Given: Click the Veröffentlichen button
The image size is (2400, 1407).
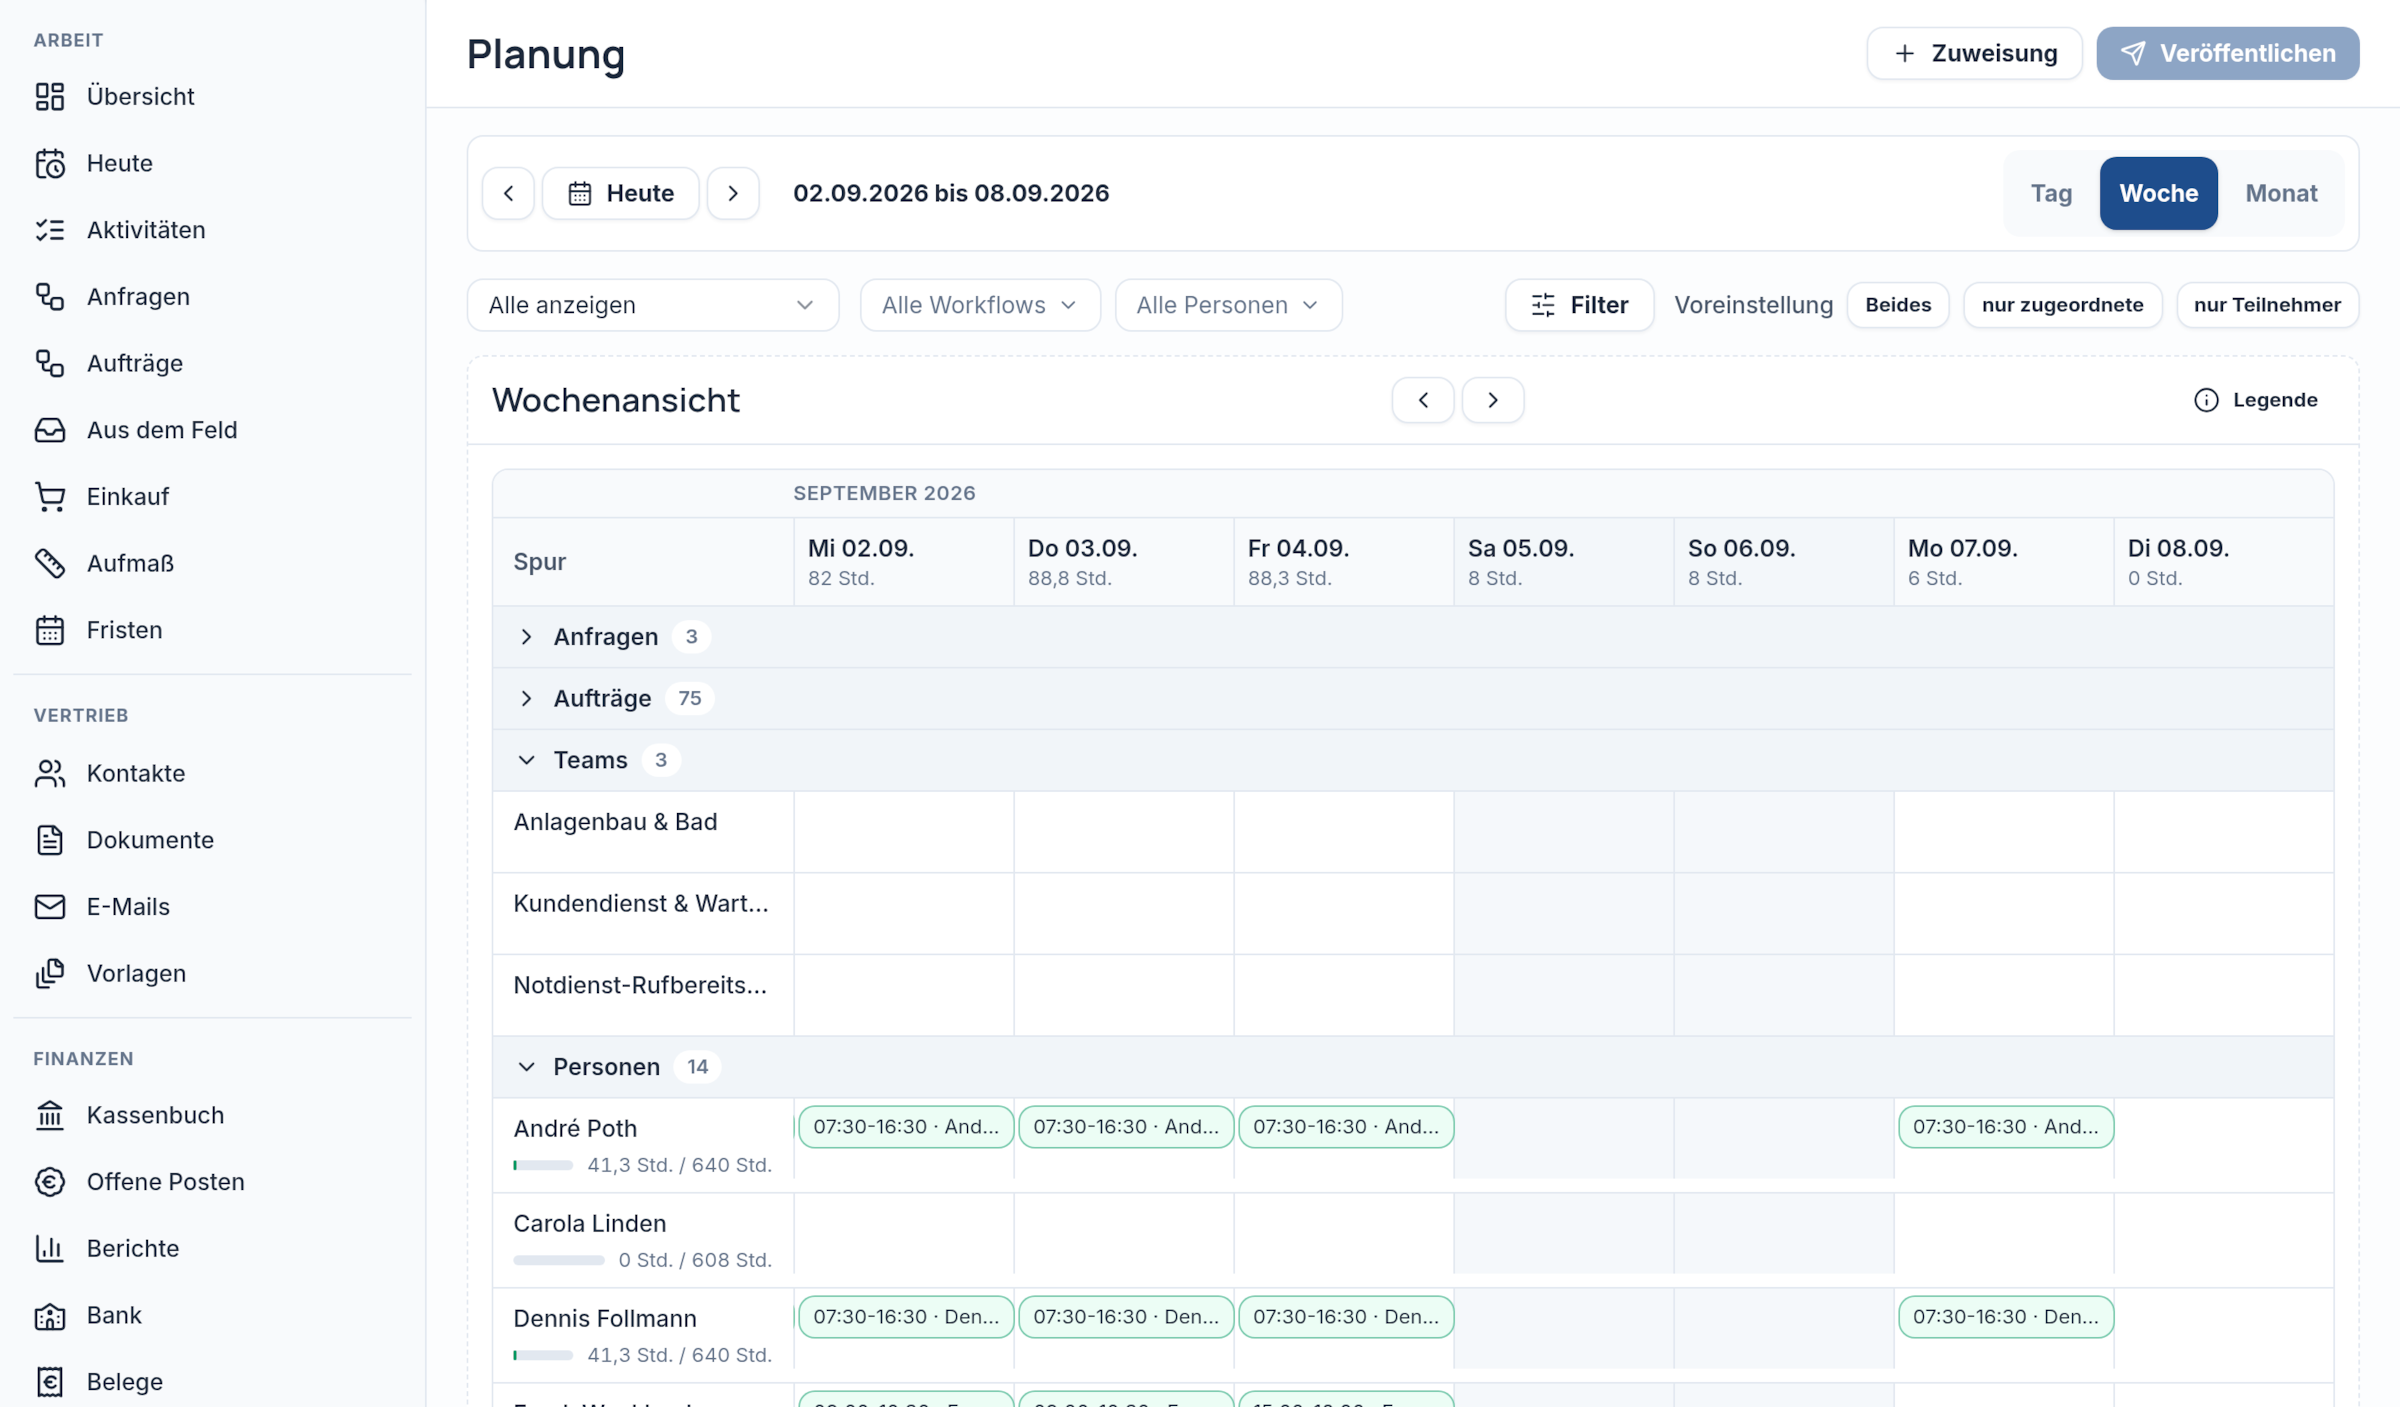Looking at the screenshot, I should (x=2228, y=53).
